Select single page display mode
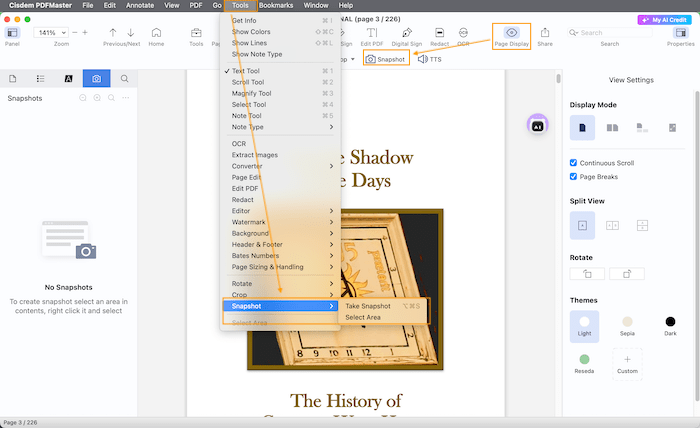Screen dimensions: 700x428 coord(582,128)
